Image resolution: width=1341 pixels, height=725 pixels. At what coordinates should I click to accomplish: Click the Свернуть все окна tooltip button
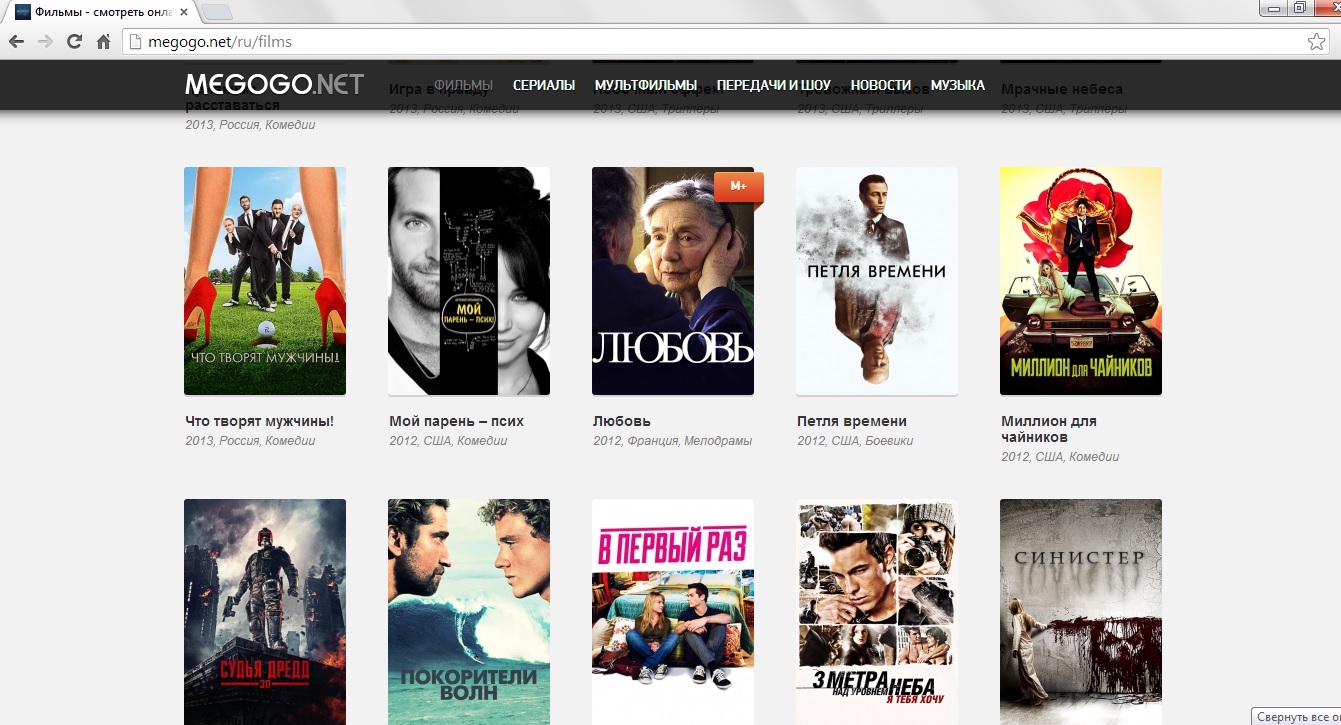click(x=1297, y=716)
